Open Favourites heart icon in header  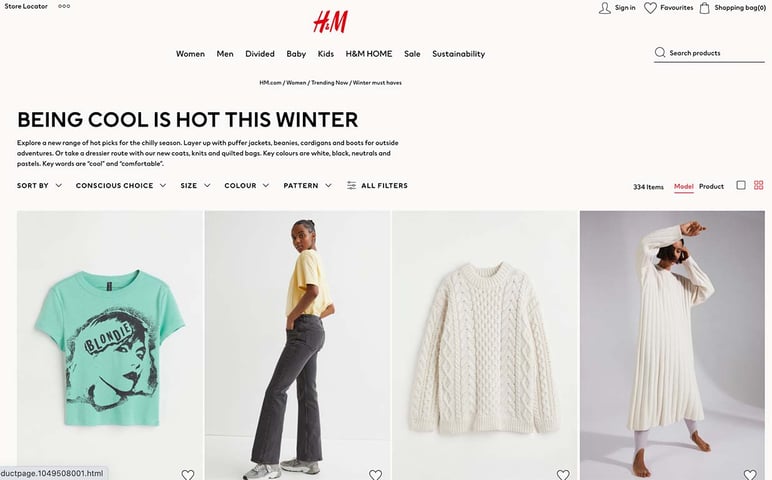tap(650, 8)
